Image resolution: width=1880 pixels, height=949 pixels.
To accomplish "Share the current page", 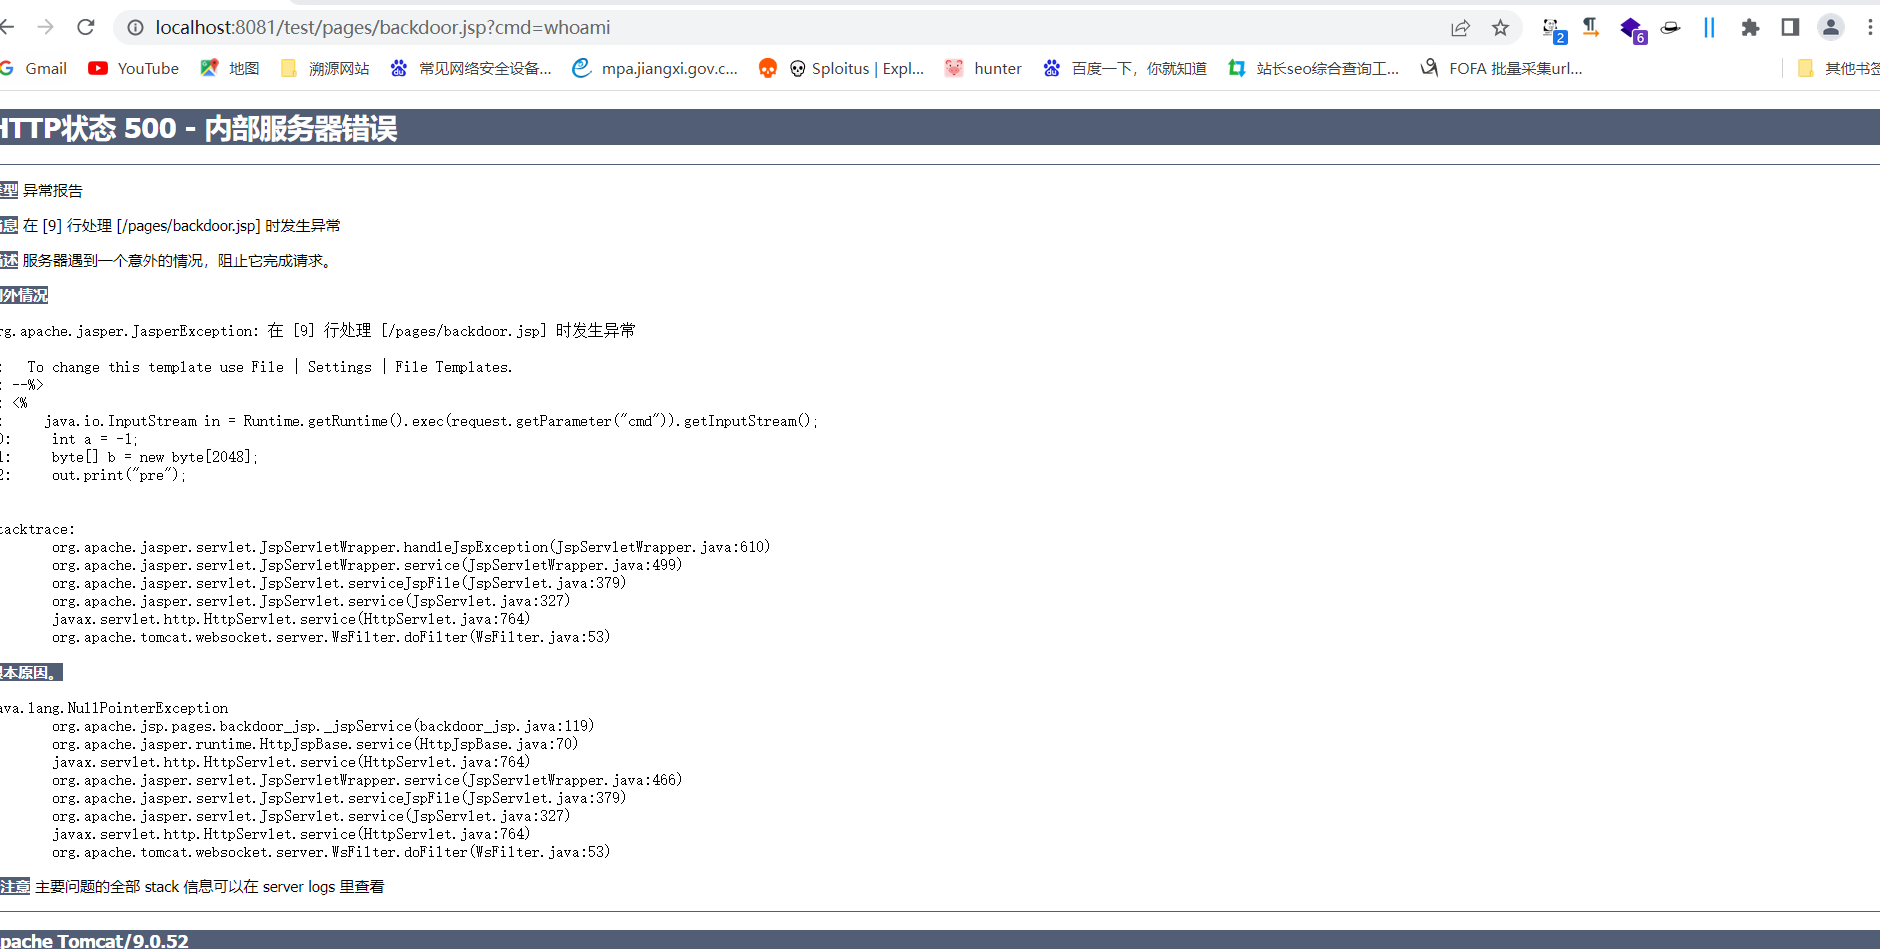I will (1462, 28).
